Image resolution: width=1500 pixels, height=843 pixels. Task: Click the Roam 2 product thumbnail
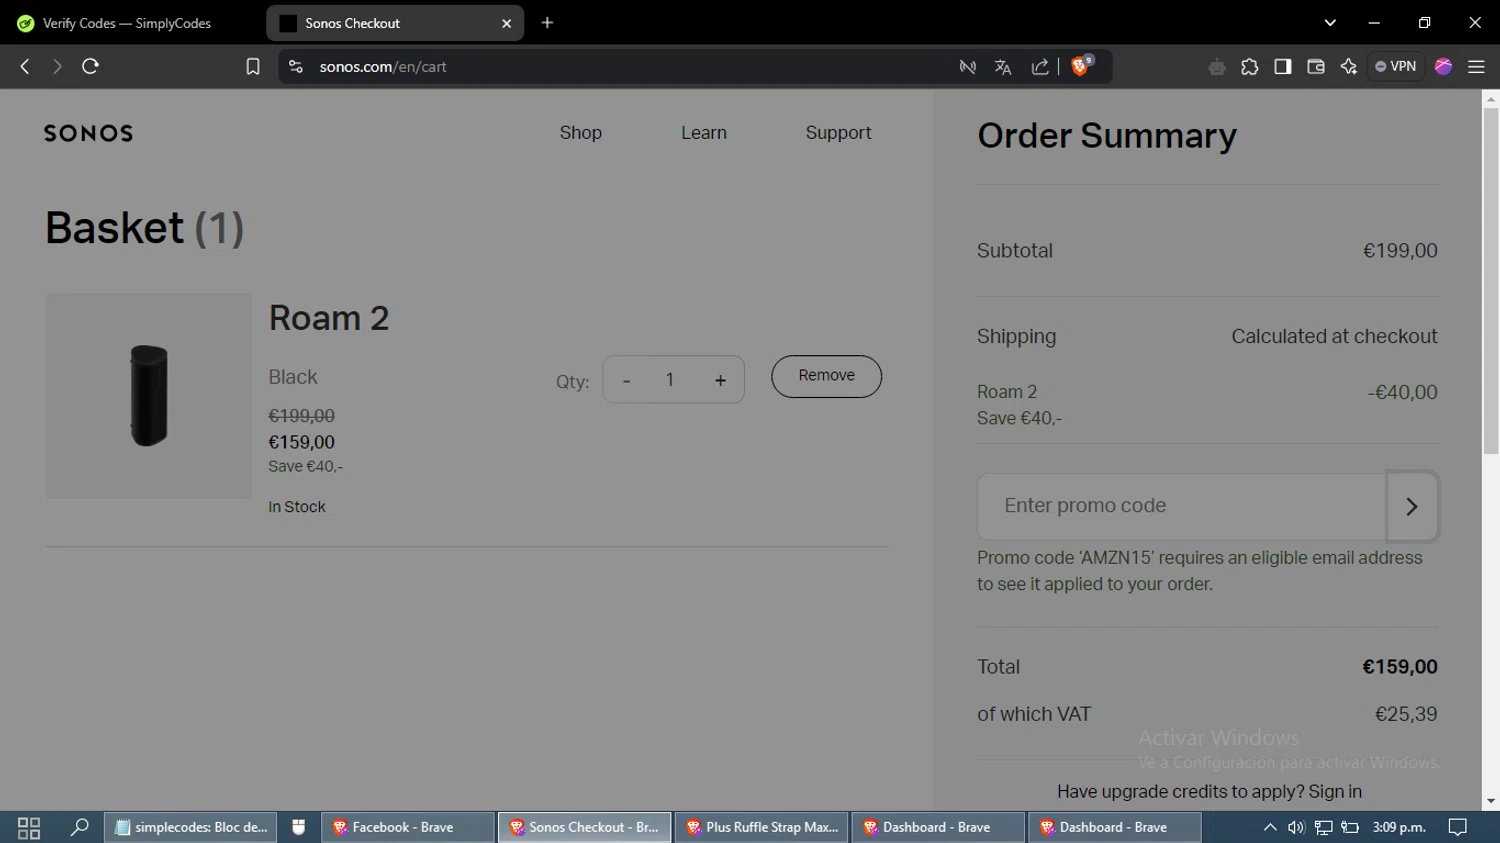pos(148,395)
